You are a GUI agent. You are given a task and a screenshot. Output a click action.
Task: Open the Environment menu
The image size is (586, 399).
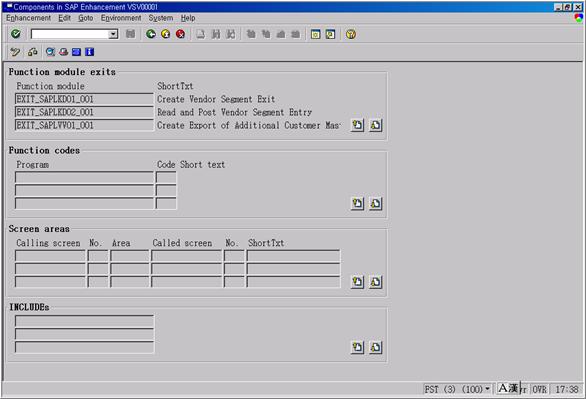pos(121,18)
